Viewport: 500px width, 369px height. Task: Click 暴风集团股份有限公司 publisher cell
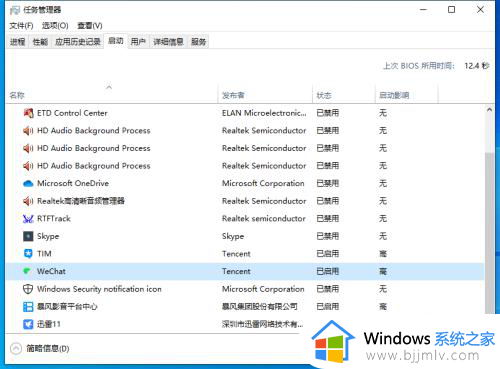pos(260,307)
